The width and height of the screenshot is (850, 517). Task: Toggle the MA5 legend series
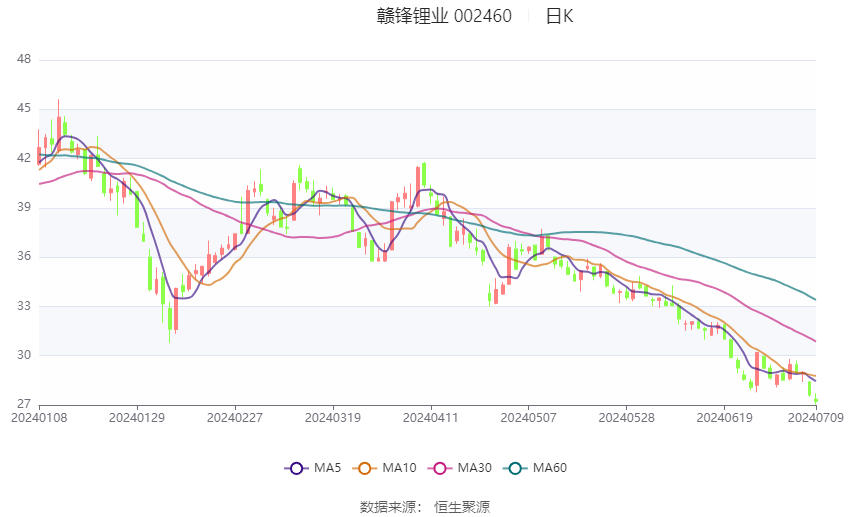coord(313,468)
